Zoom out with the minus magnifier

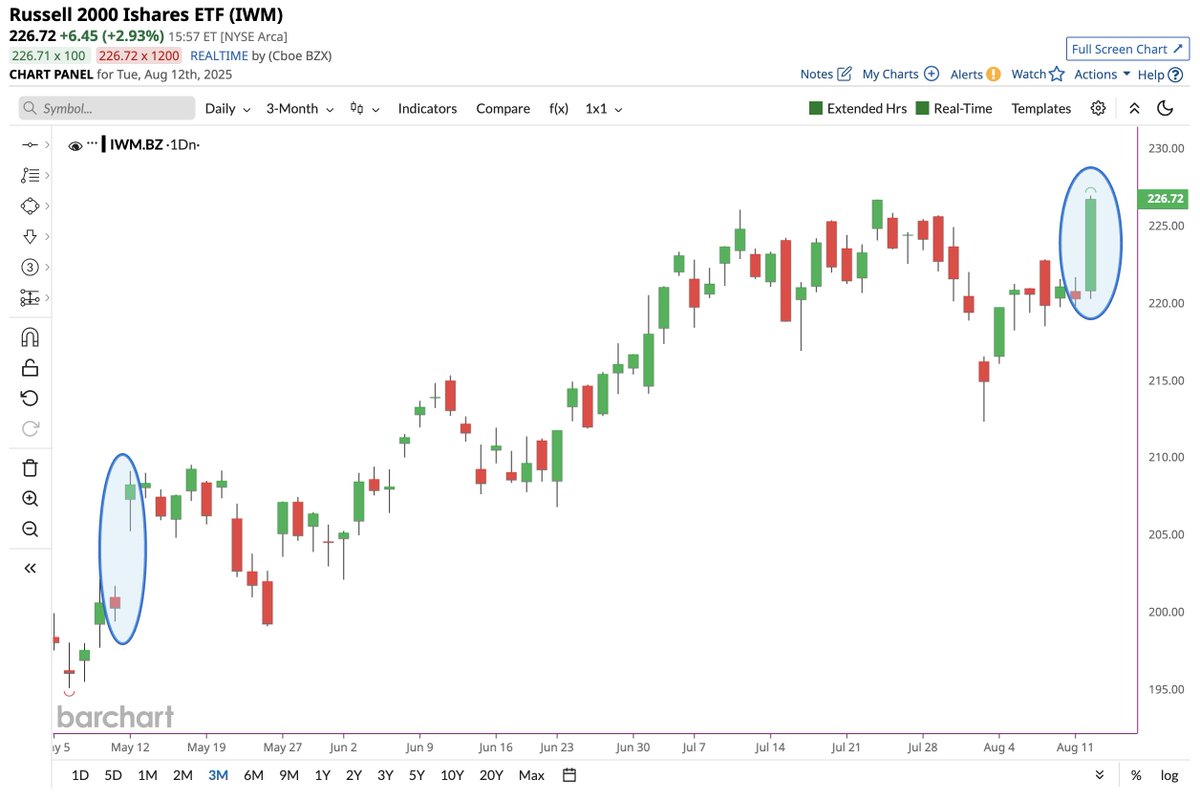click(x=29, y=529)
